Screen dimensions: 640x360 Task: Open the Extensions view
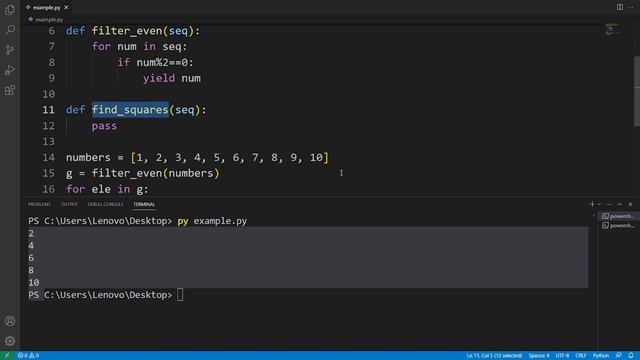[10, 90]
